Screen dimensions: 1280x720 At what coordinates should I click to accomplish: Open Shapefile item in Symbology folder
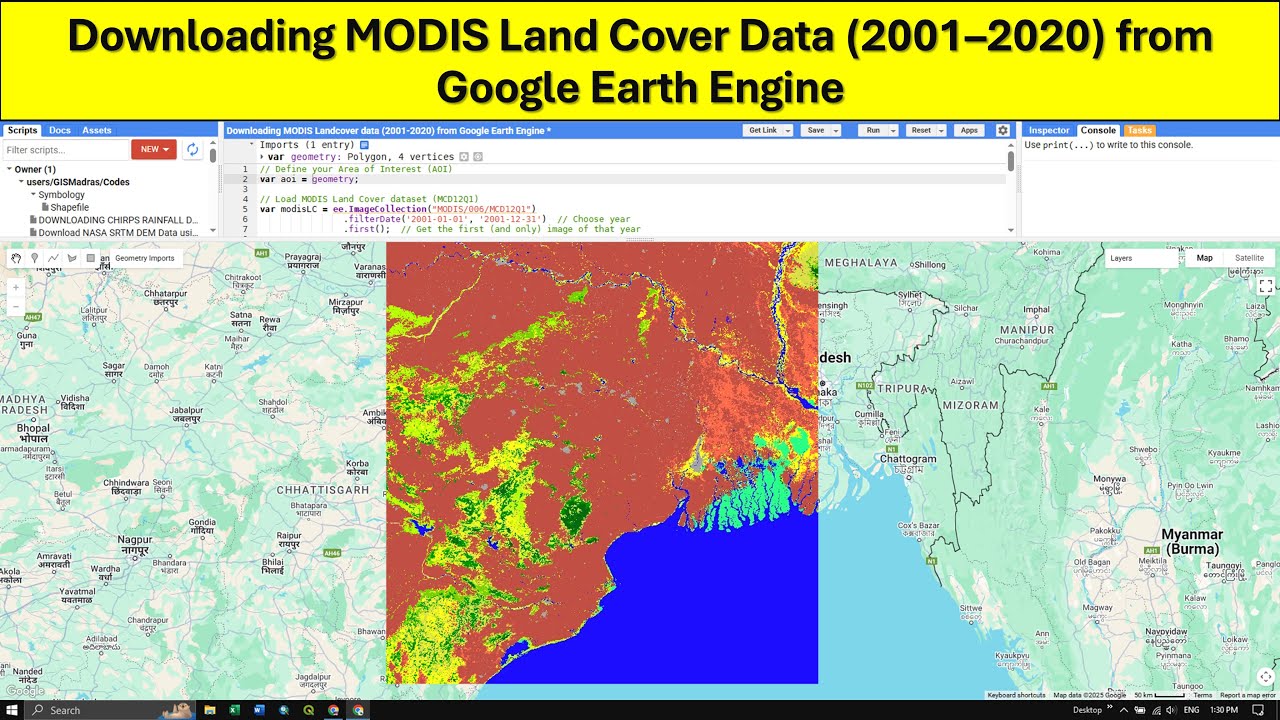[69, 207]
